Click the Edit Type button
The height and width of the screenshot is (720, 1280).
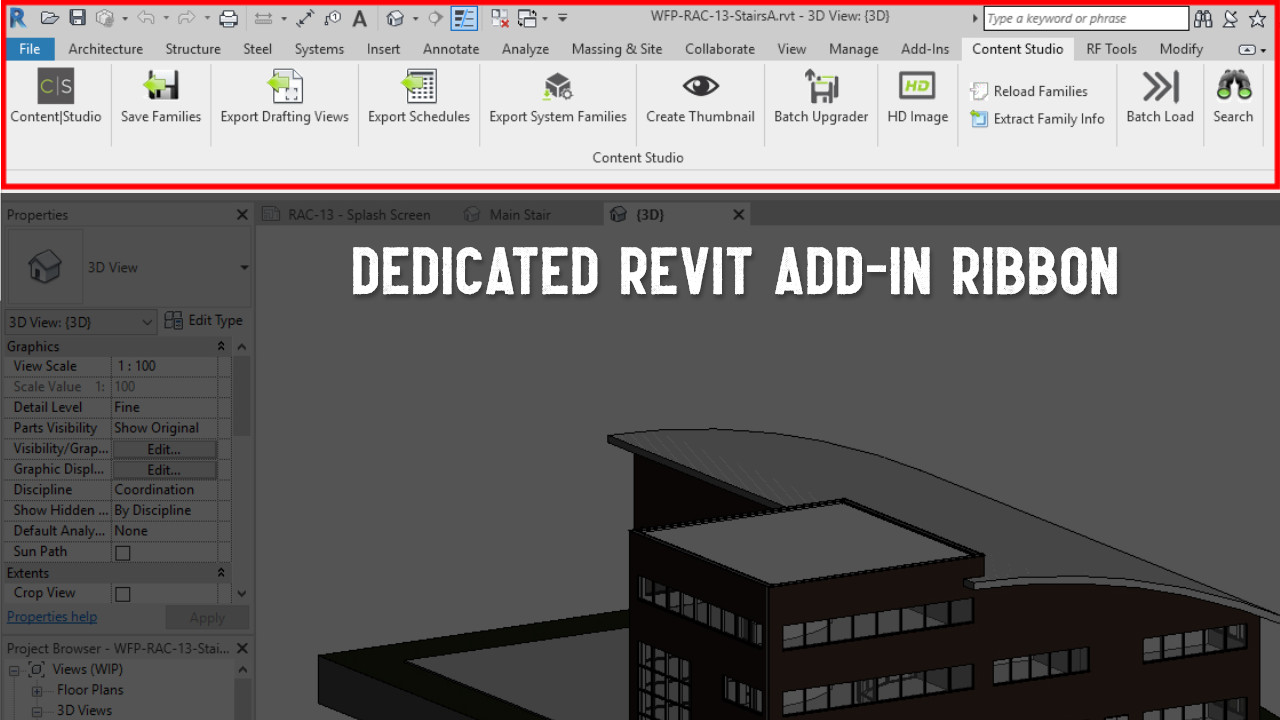point(204,321)
